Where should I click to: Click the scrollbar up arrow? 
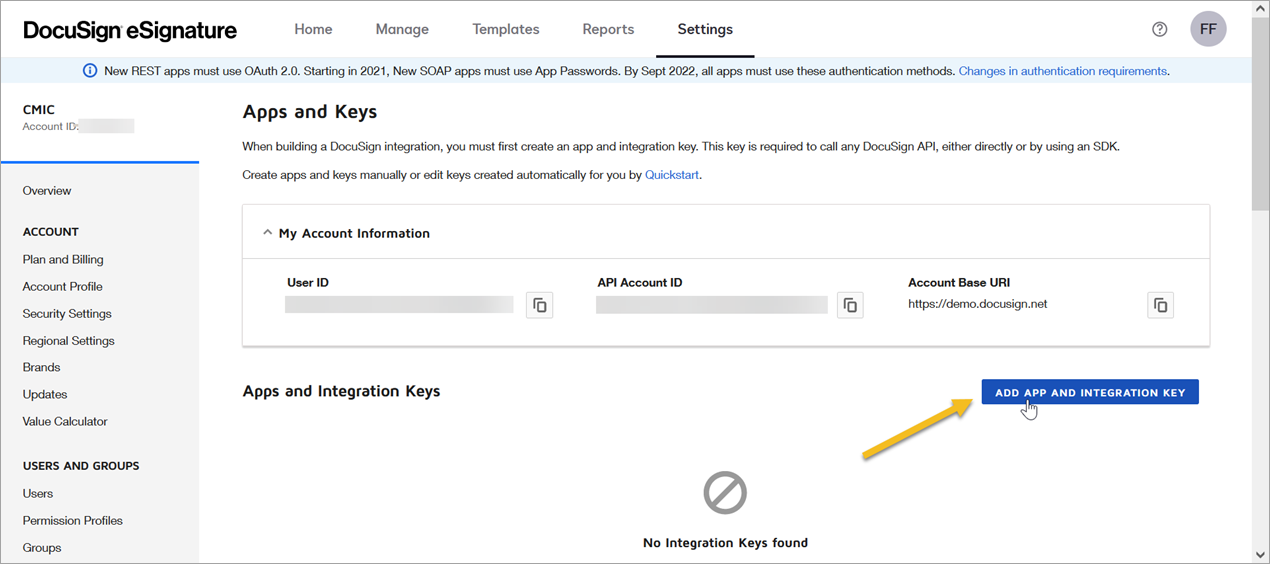tap(1260, 8)
